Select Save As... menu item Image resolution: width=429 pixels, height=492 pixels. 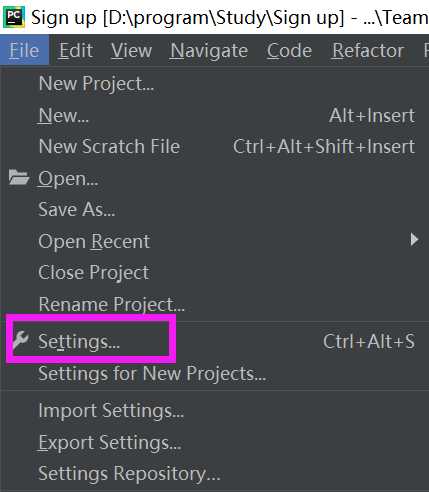tap(214, 209)
